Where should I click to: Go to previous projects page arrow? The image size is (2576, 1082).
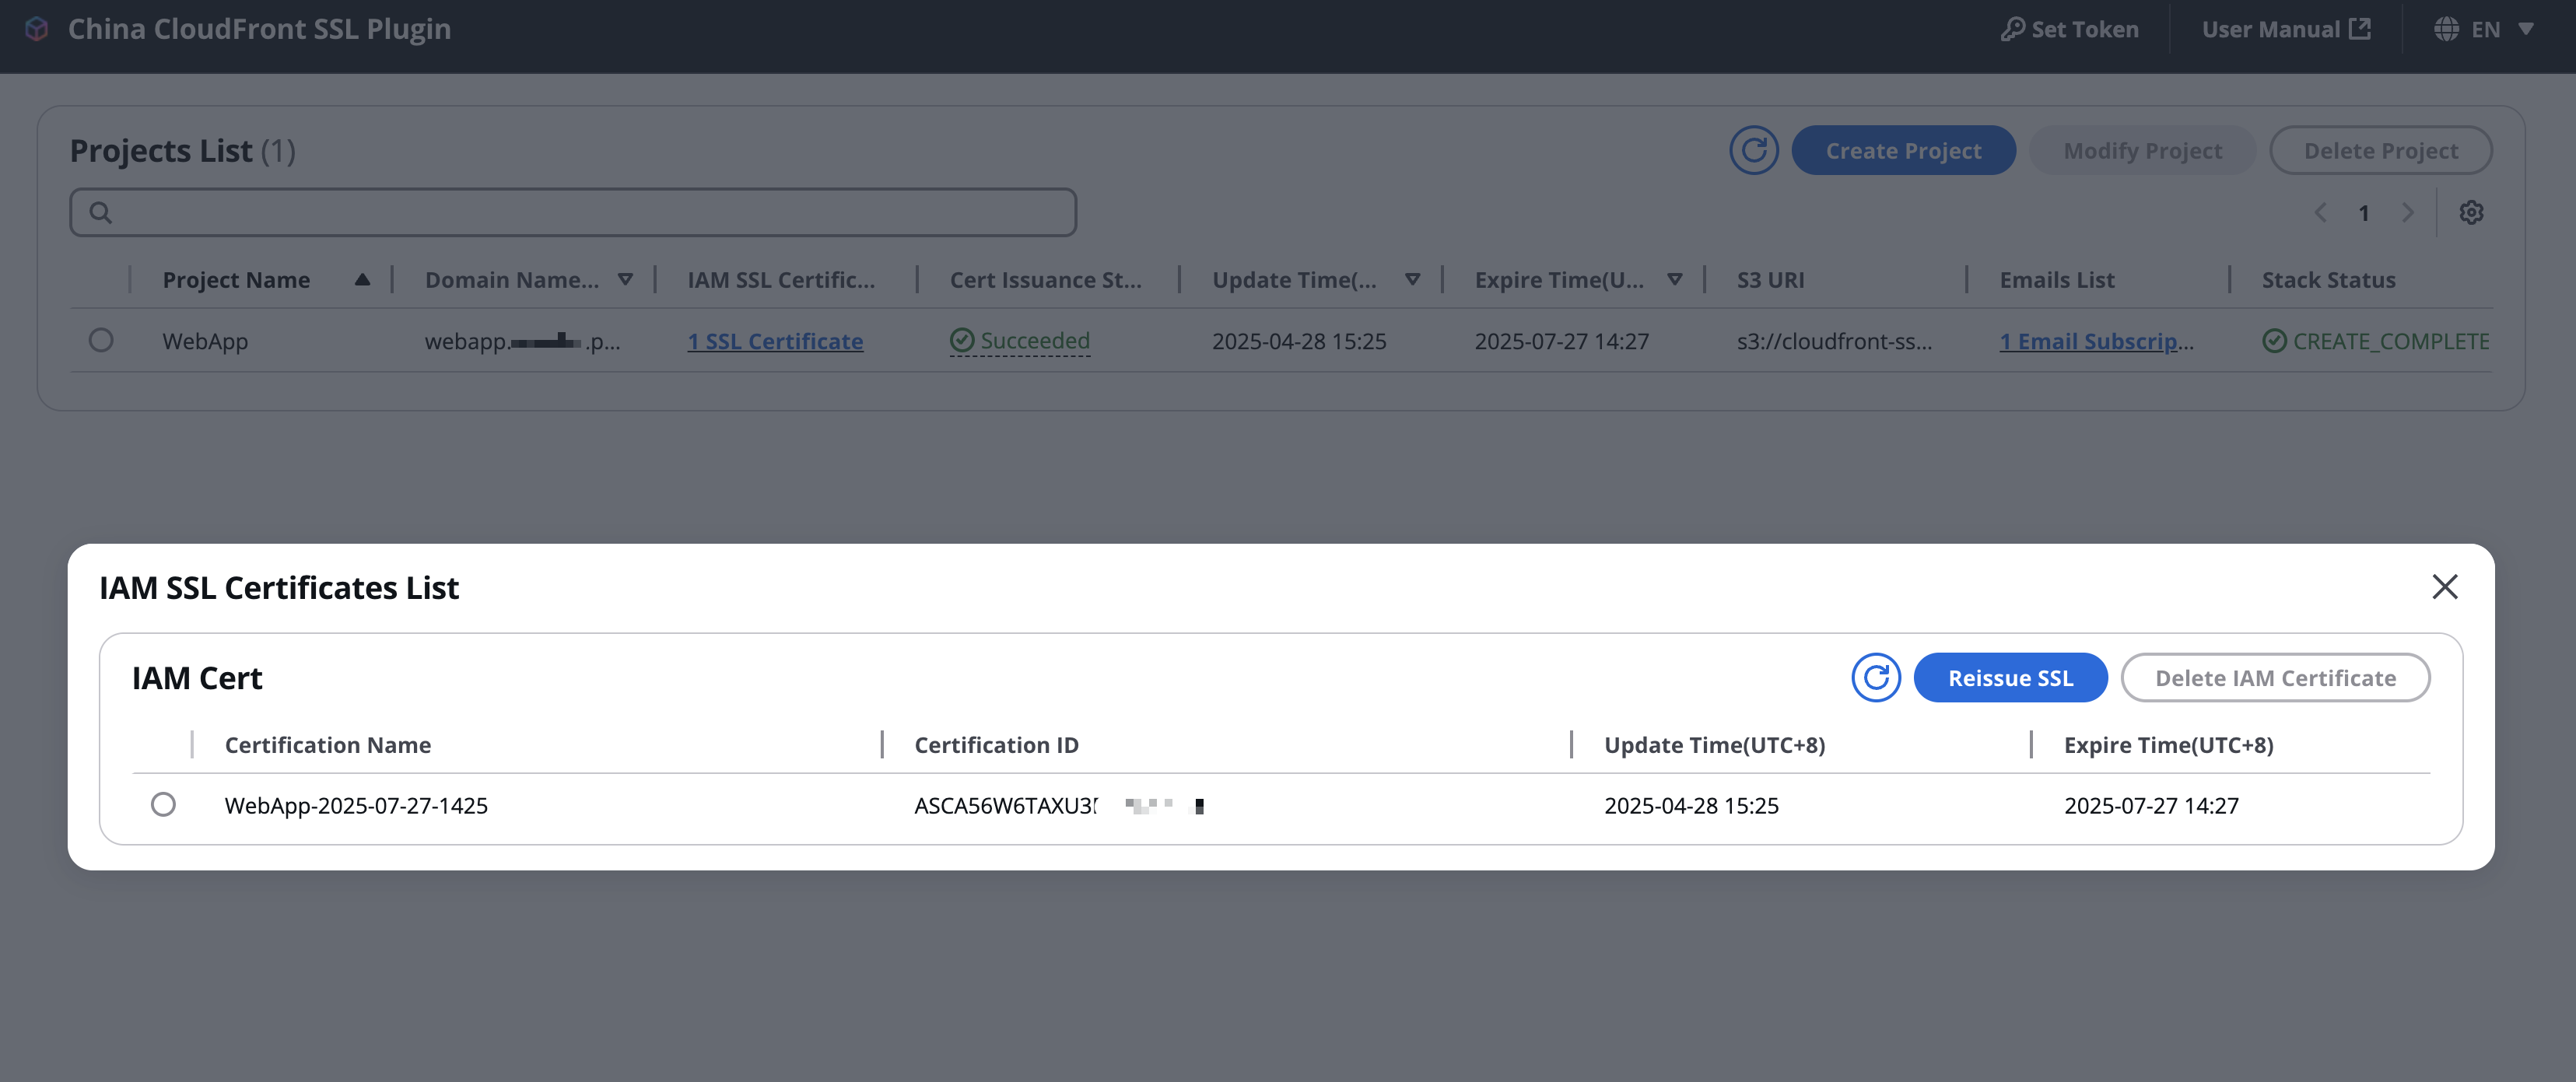click(x=2320, y=212)
